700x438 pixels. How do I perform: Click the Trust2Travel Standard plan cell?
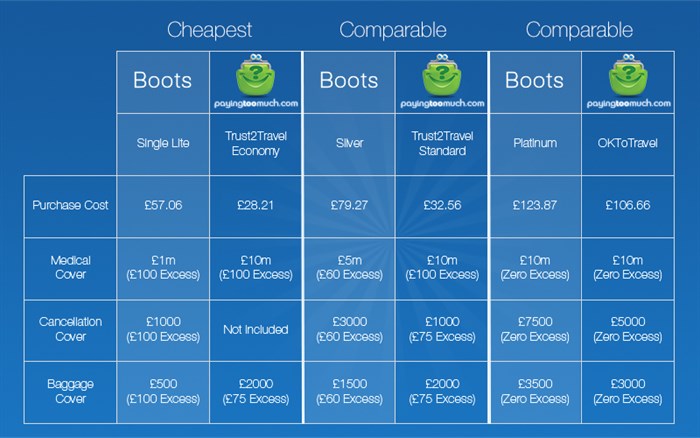tap(442, 144)
